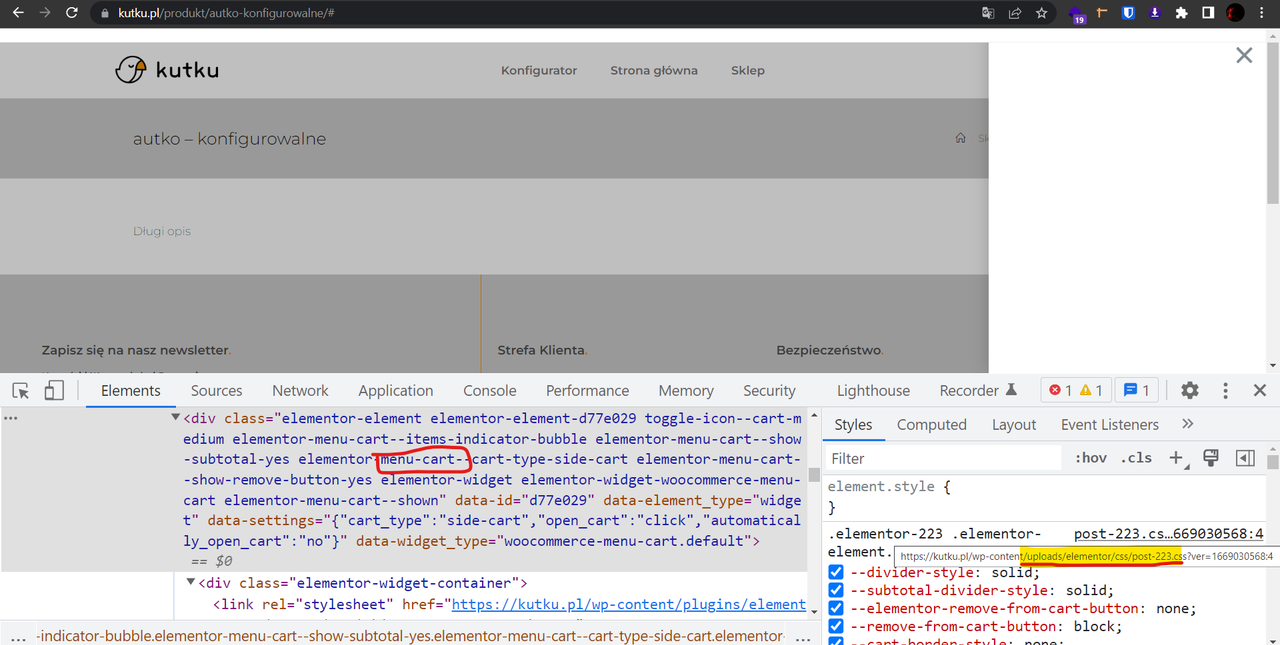1280x645 pixels.
Task: Switch to the Sources tab
Action: 217,390
